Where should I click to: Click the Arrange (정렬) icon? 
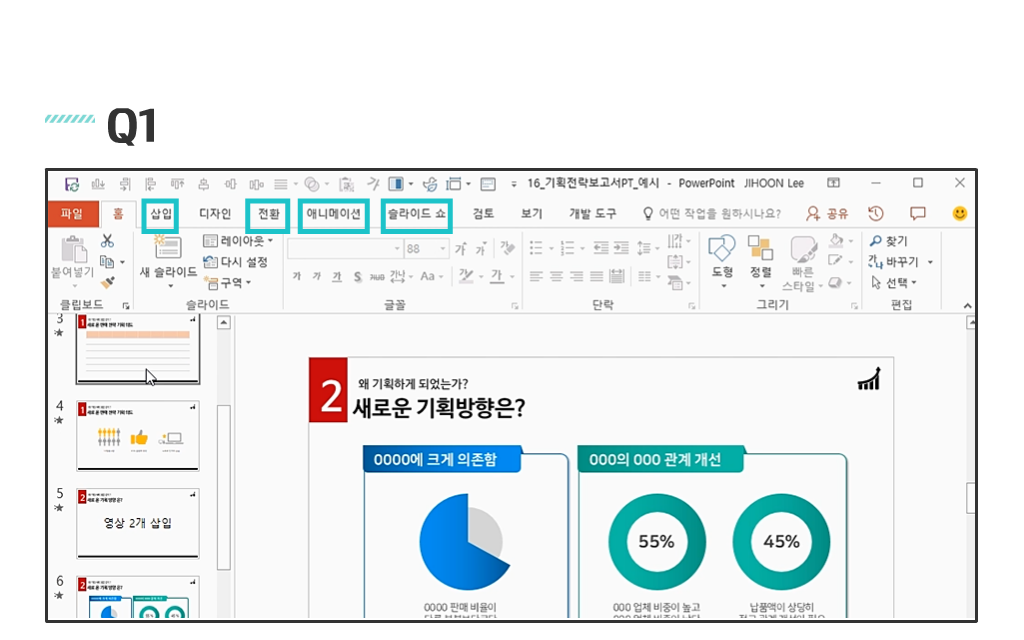tap(760, 258)
